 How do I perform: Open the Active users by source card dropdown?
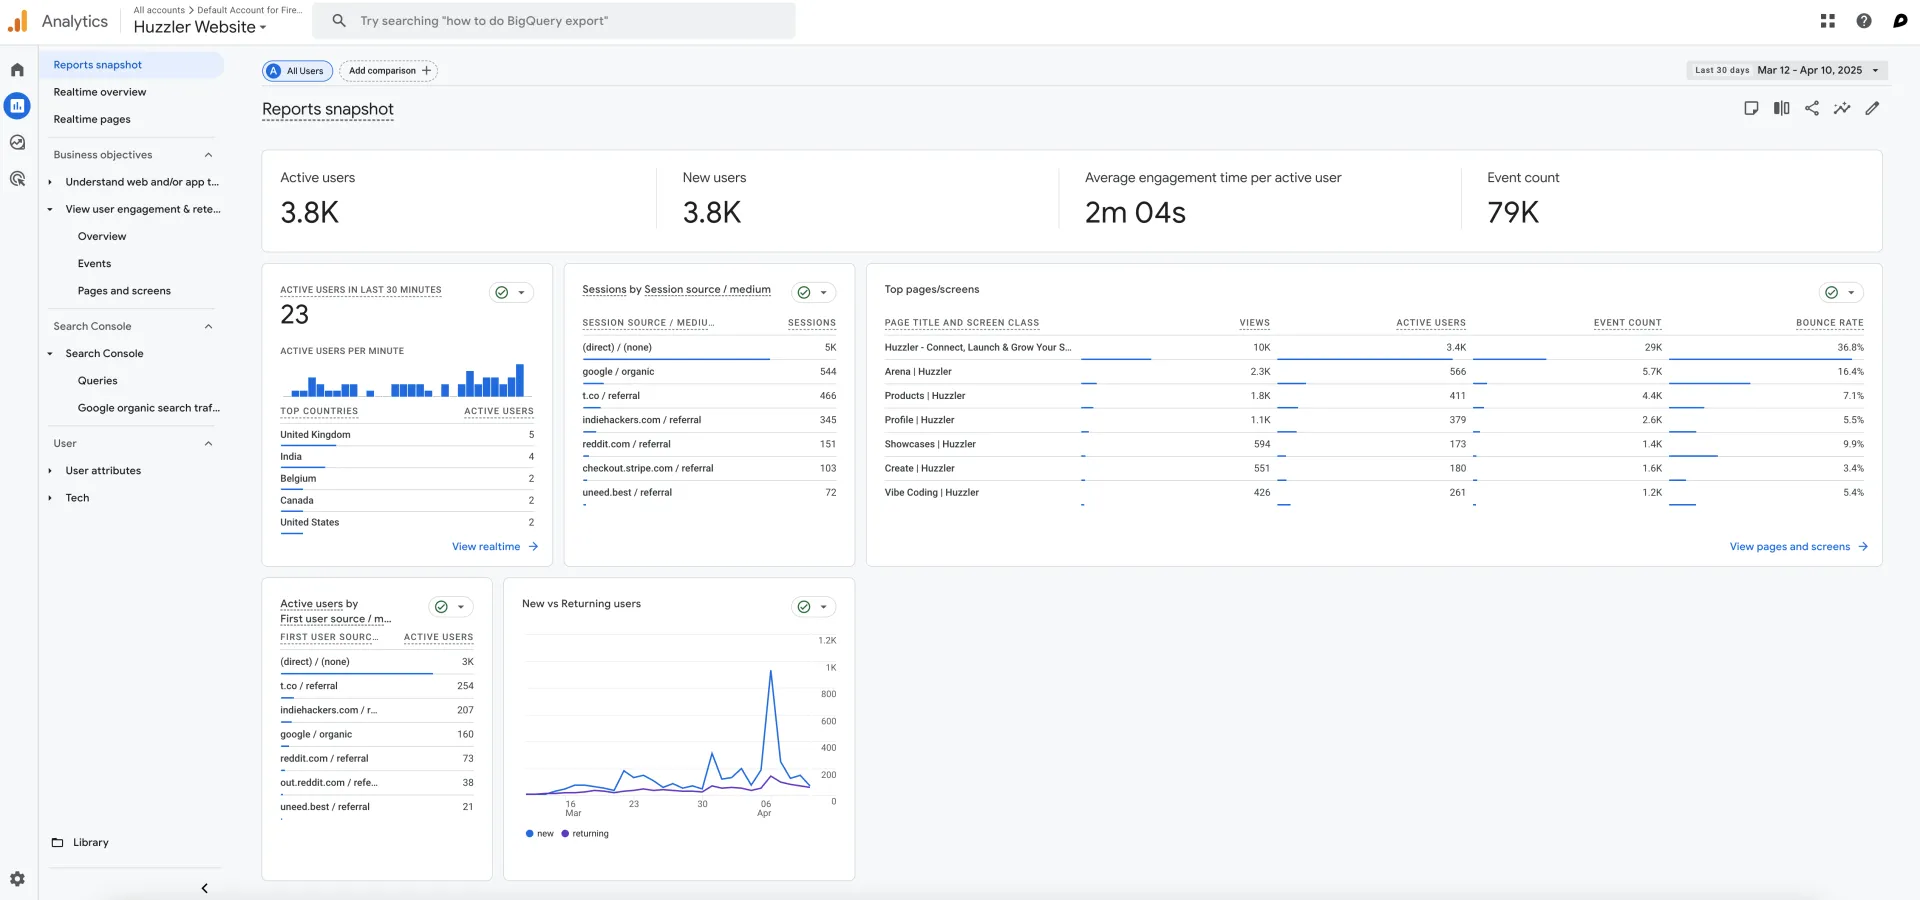pos(451,607)
